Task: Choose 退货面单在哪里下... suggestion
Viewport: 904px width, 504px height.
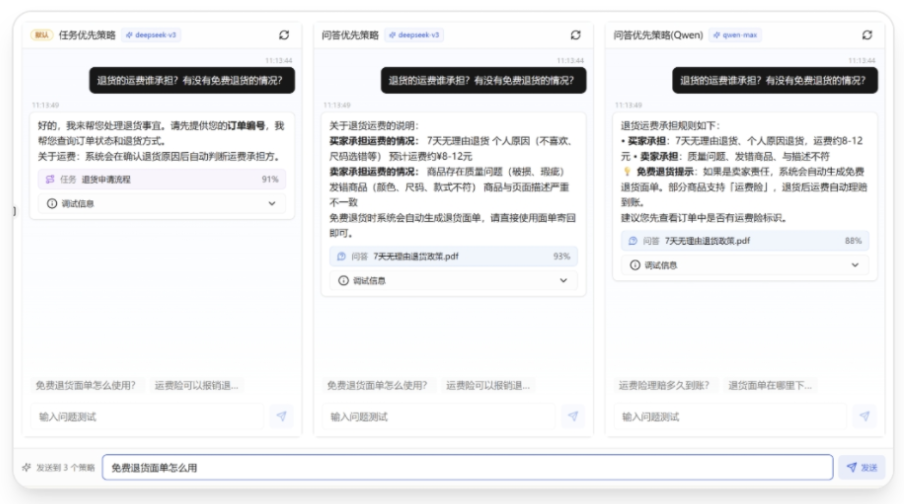Action: (x=770, y=385)
